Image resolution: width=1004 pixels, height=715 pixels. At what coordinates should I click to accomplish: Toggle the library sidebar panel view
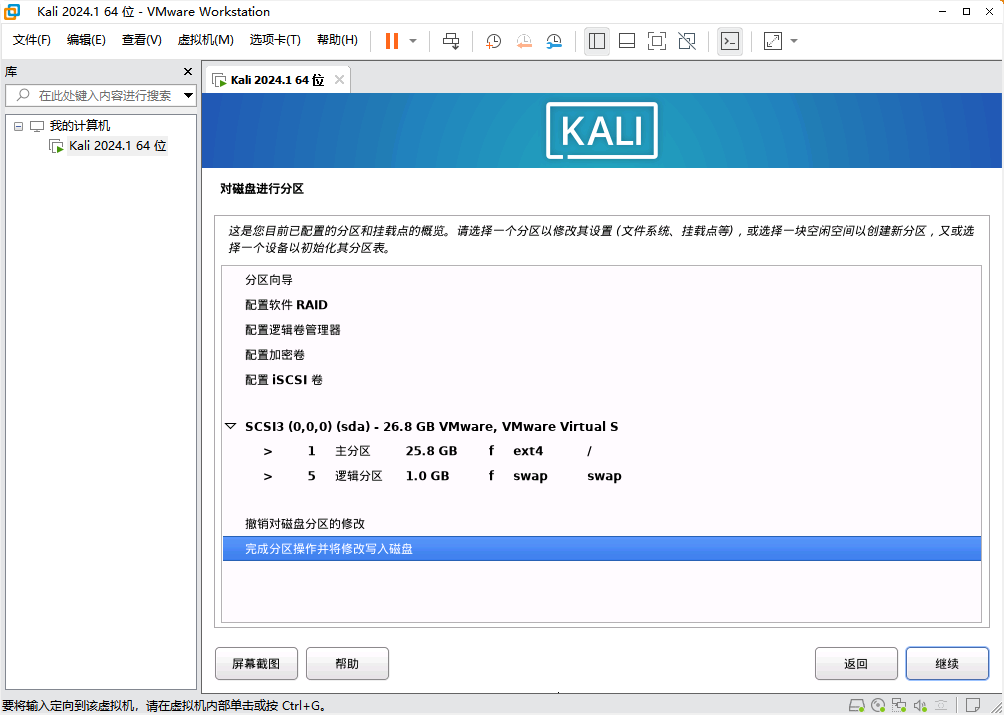pyautogui.click(x=597, y=41)
